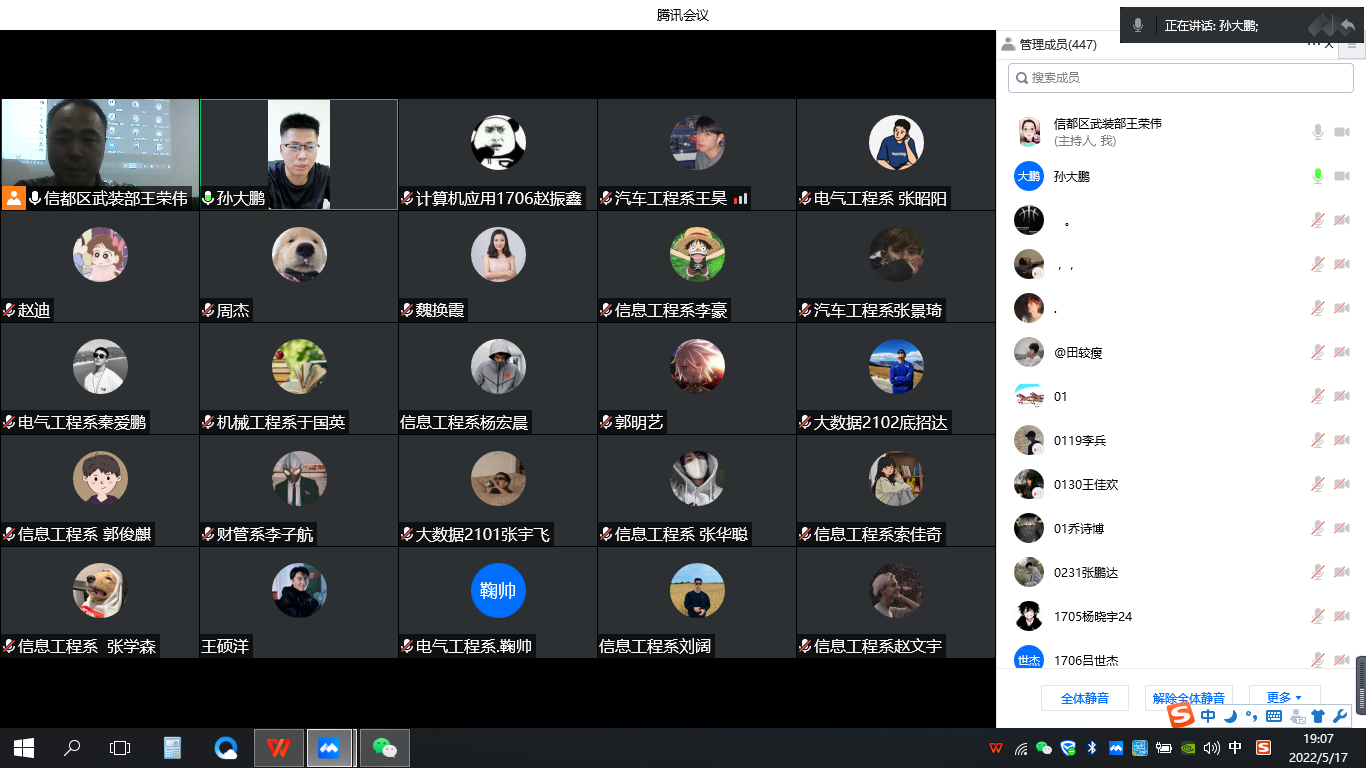Viewport: 1366px width, 768px height.
Task: Click the 解除全体静音 button
Action: point(1188,698)
